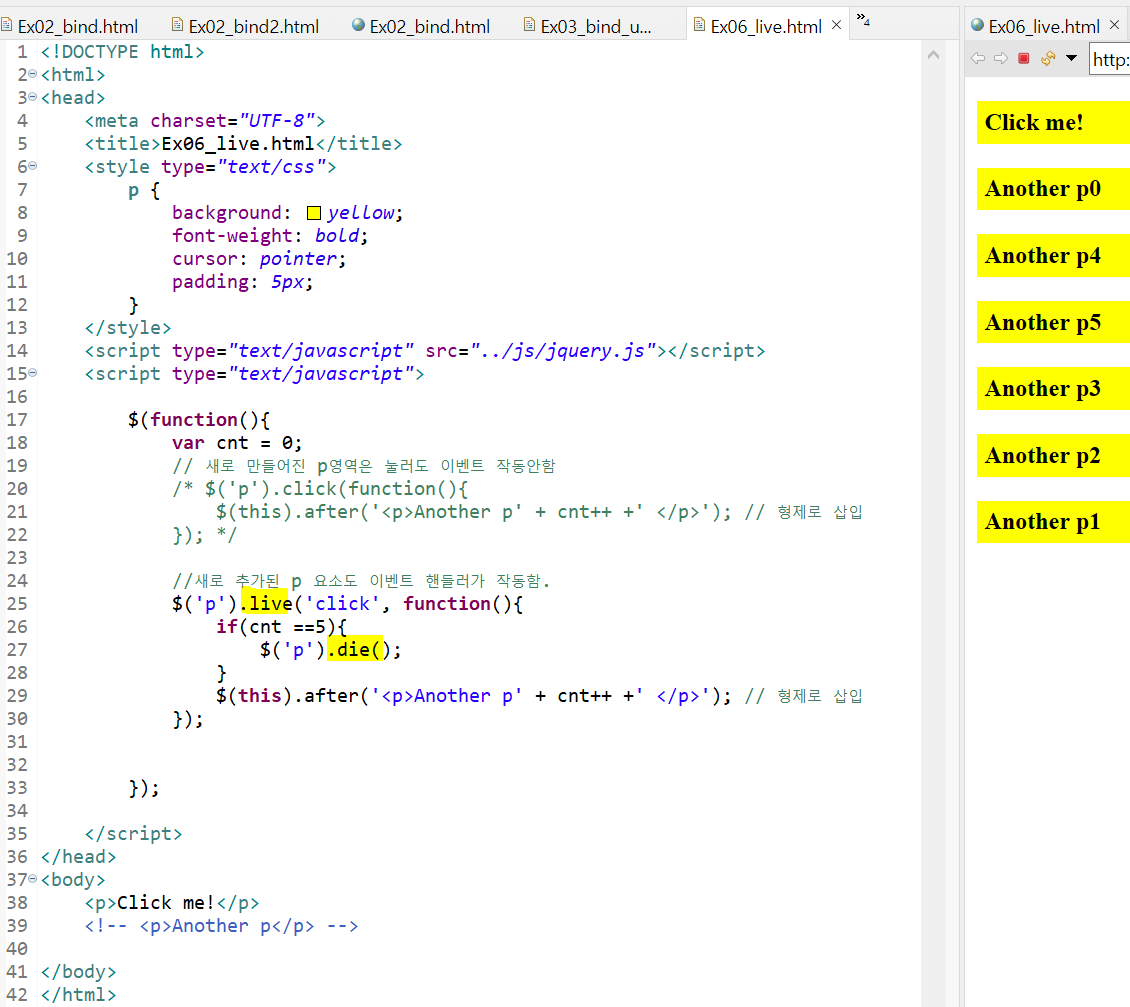Click the 'Another p0' paragraph in preview
1130x1007 pixels.
(x=1053, y=189)
